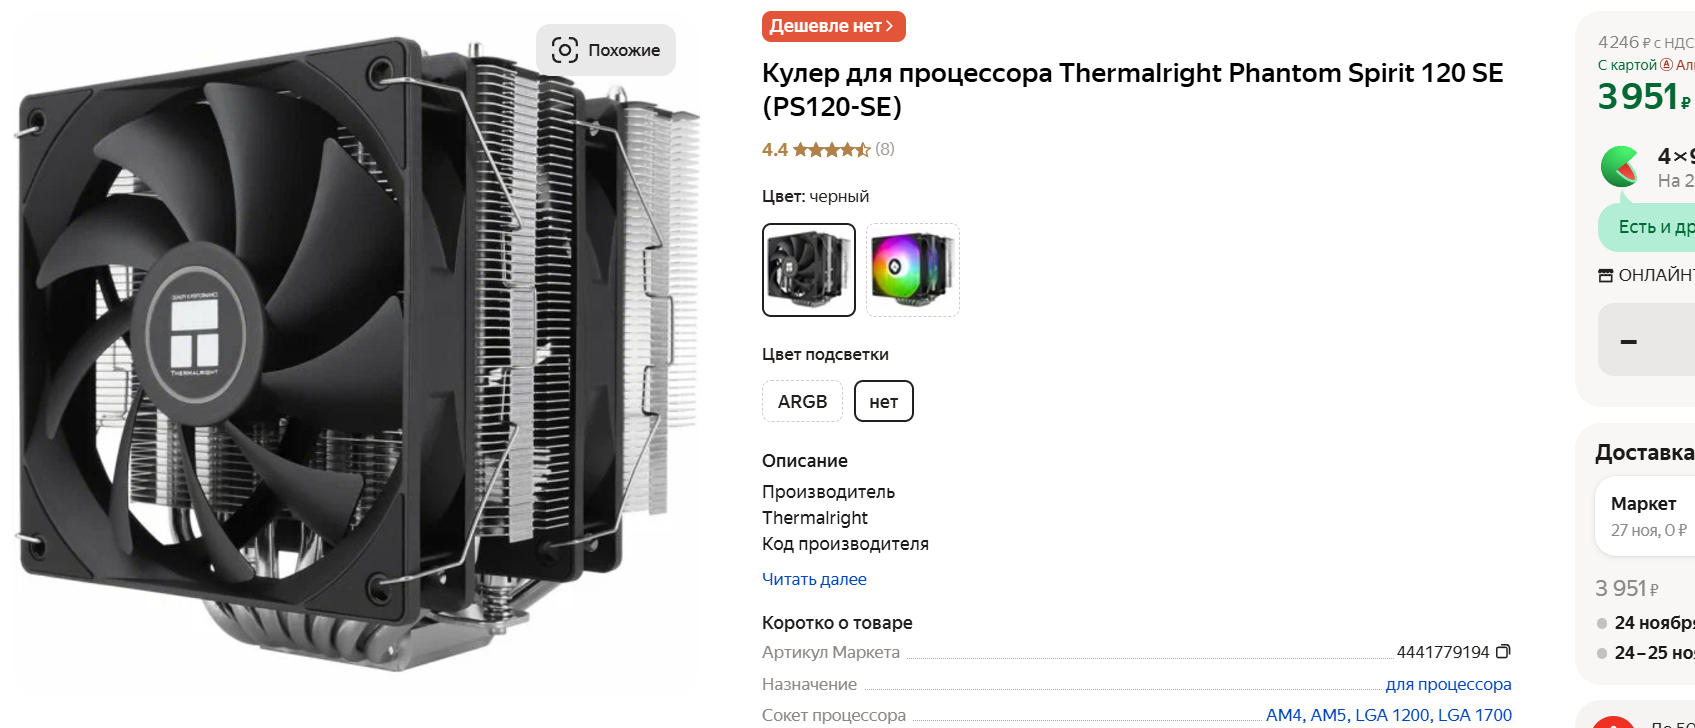
Task: Open the для процессора link
Action: coord(1448,684)
